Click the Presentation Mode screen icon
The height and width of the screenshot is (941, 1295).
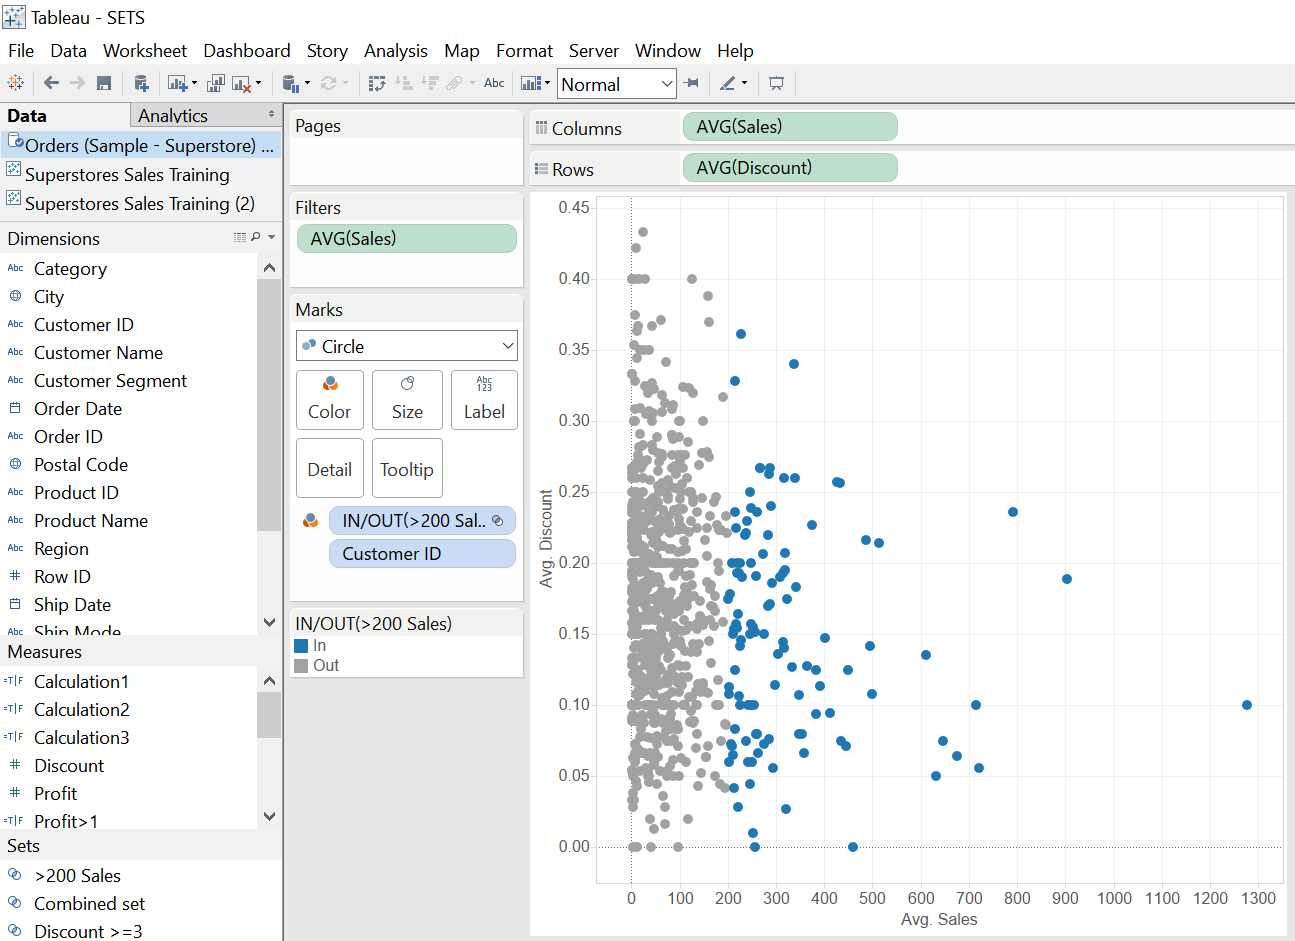(776, 83)
